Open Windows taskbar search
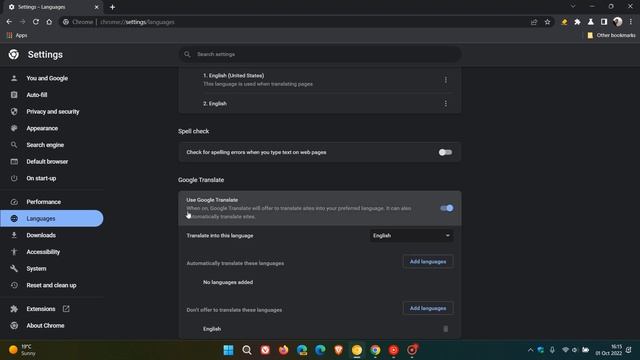 [x=247, y=350]
